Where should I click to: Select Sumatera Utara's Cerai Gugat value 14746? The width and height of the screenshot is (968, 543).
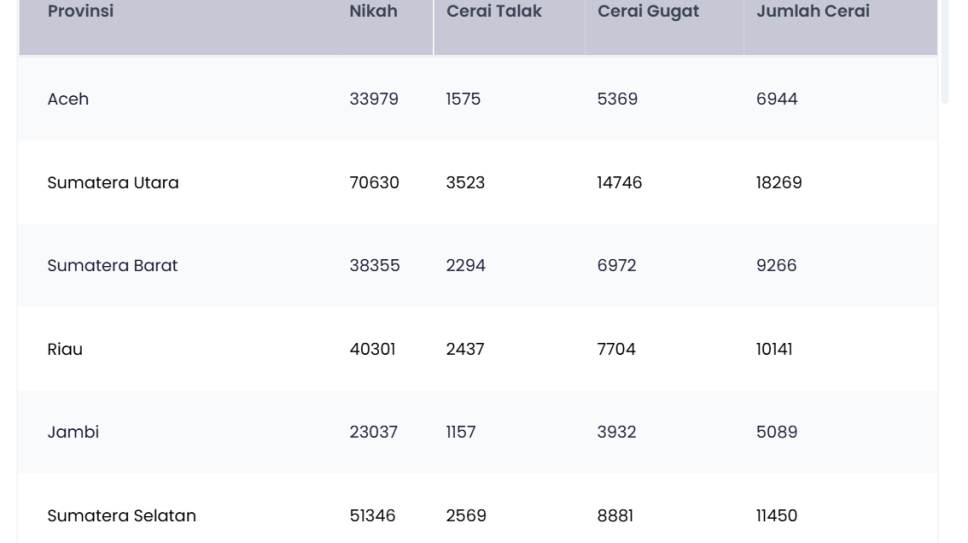(x=620, y=183)
